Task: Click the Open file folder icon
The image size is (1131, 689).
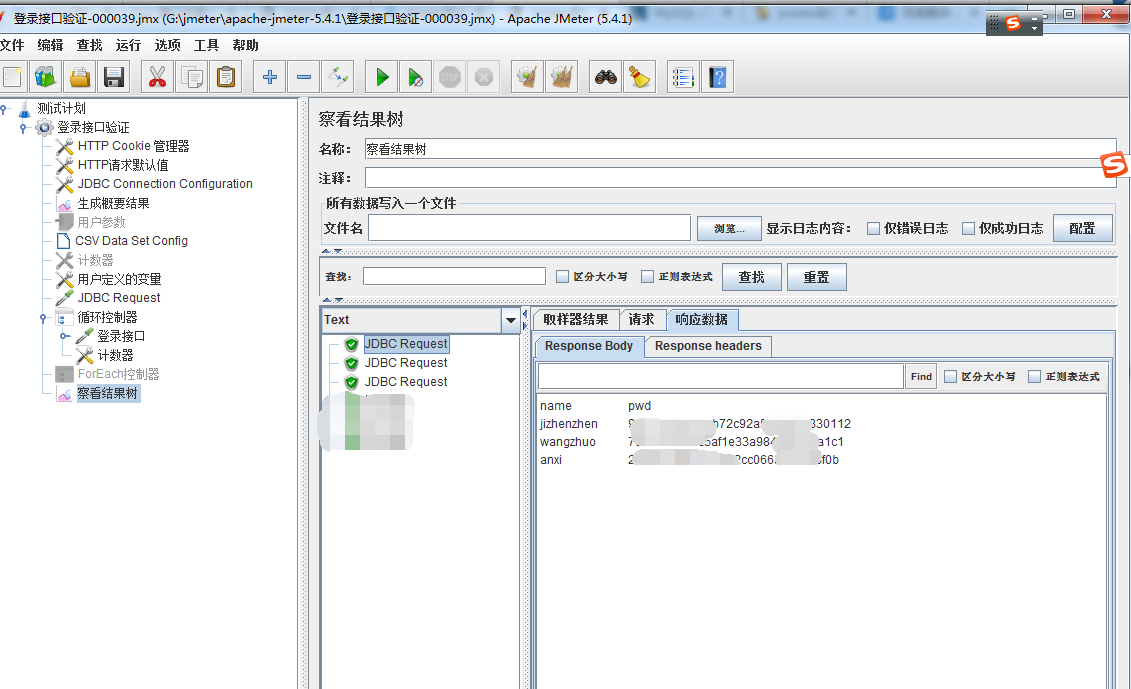Action: (80, 77)
